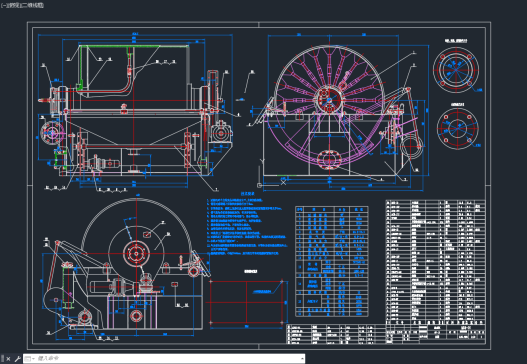This screenshot has width=527, height=364.
Task: Close the command line window
Action: click(x=8, y=359)
